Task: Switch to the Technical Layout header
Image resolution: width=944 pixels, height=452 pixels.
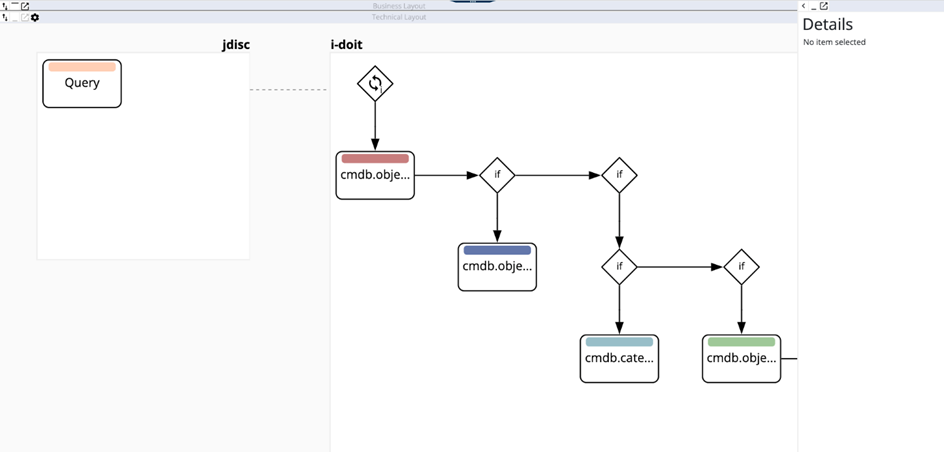Action: pos(399,17)
